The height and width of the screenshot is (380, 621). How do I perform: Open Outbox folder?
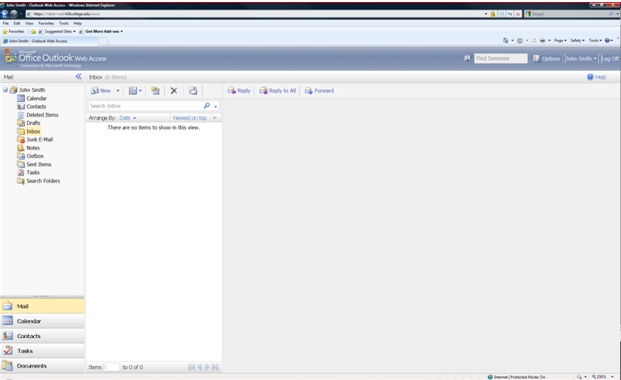[x=35, y=156]
